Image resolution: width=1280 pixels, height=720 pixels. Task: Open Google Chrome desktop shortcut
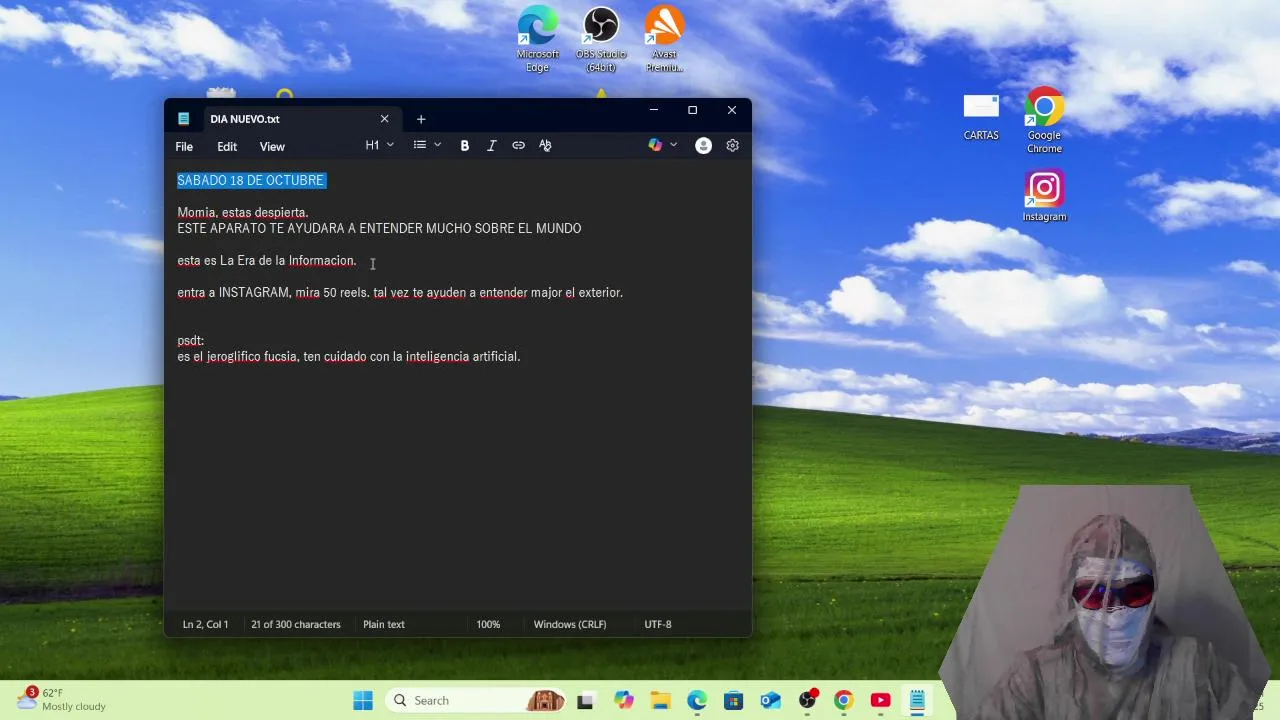tap(1044, 121)
